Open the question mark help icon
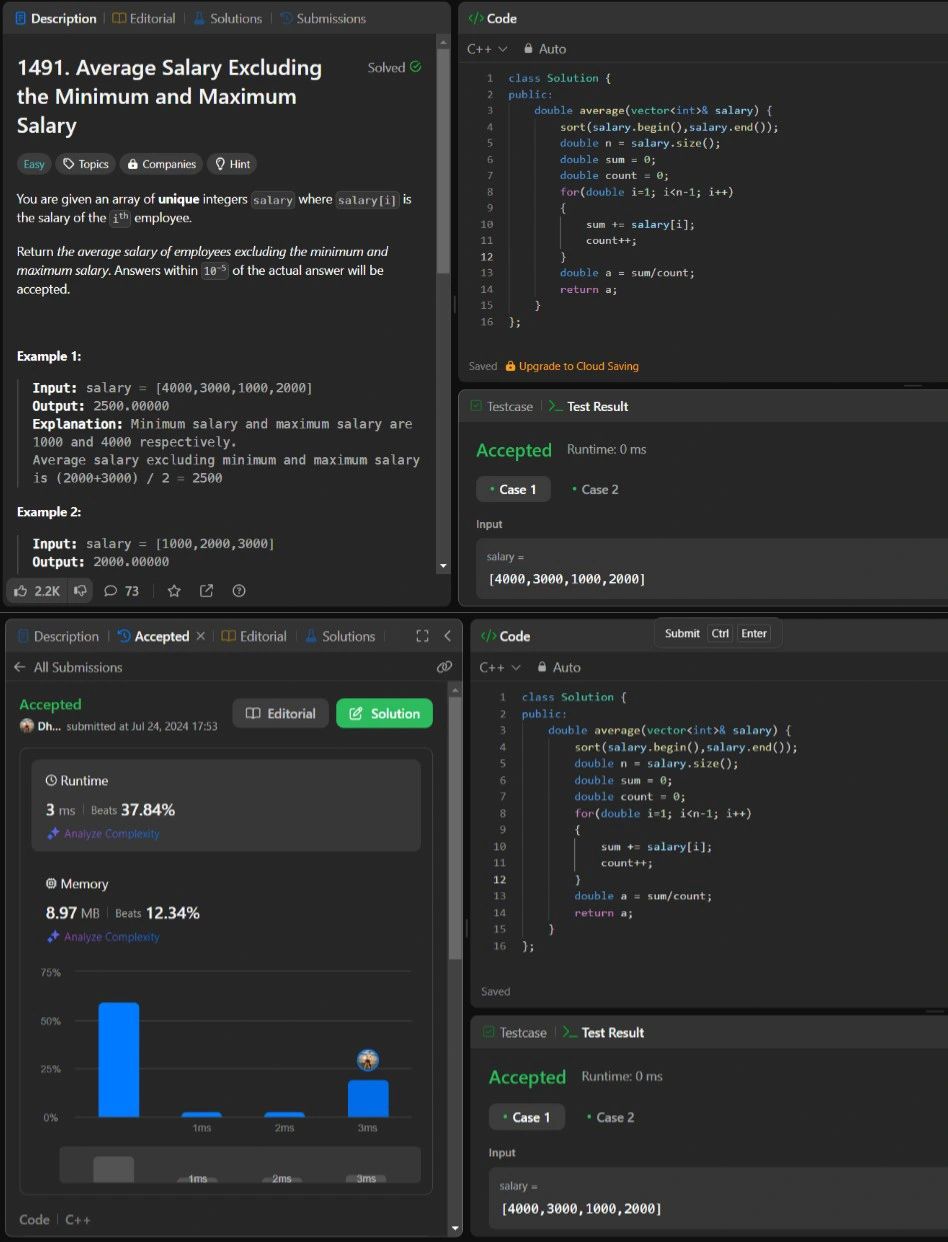The width and height of the screenshot is (948, 1242). pos(239,591)
